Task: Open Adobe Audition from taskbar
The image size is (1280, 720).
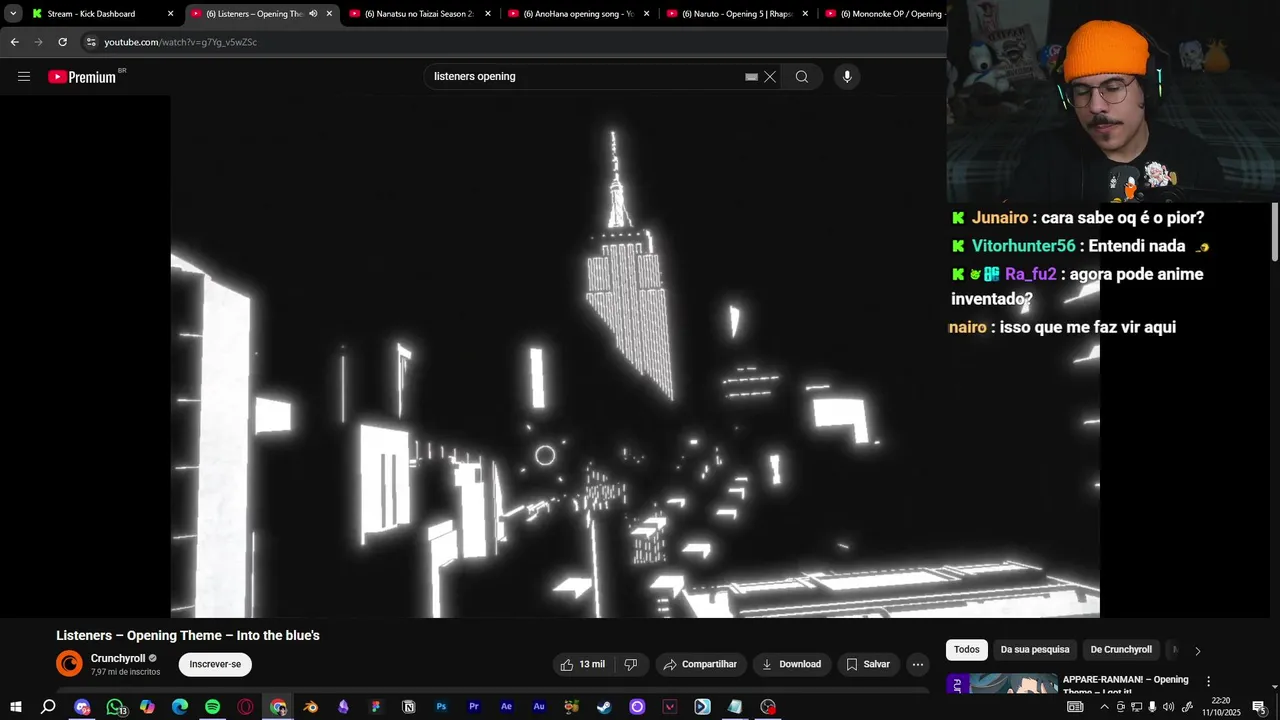Action: pyautogui.click(x=539, y=707)
